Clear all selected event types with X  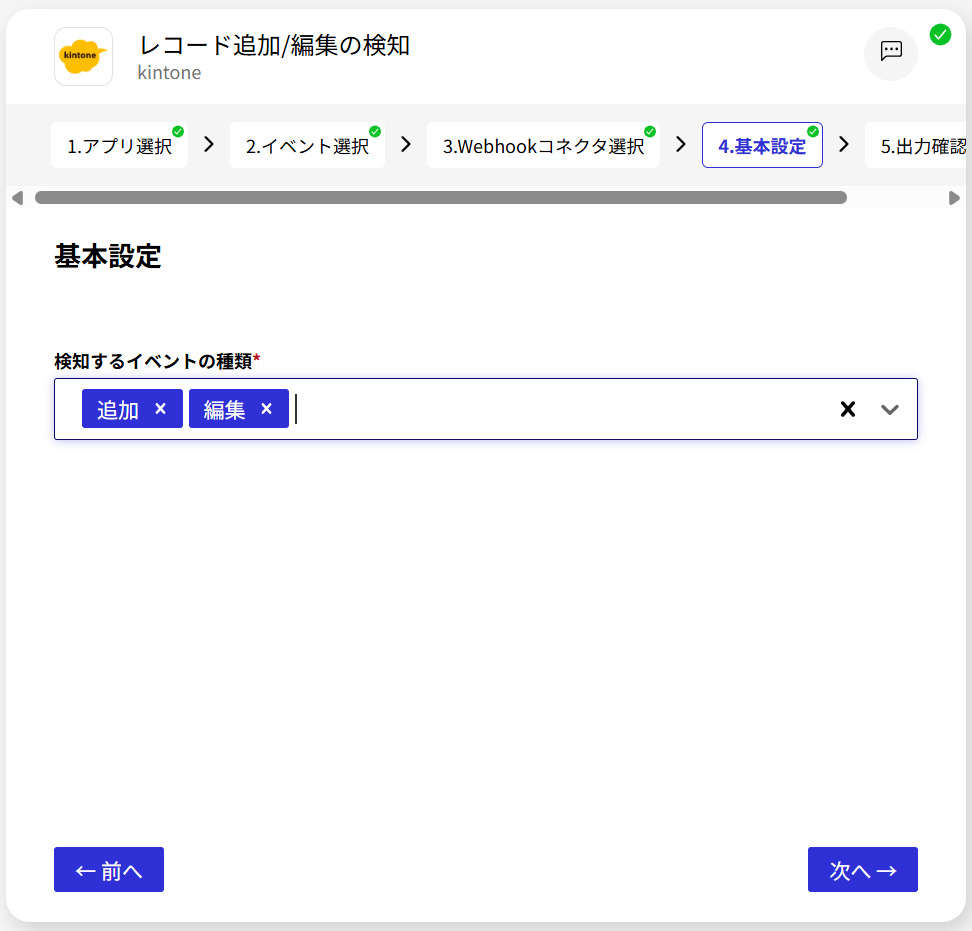point(848,409)
